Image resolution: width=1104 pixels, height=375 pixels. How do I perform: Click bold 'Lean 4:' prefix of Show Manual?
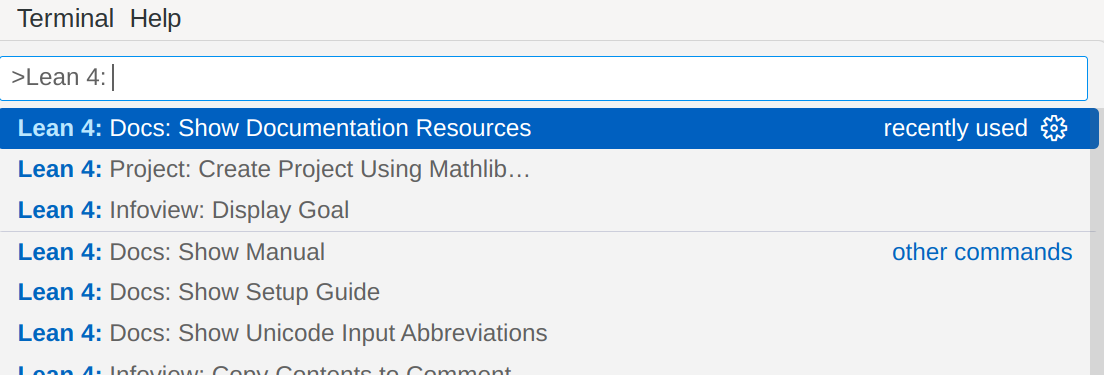(61, 252)
